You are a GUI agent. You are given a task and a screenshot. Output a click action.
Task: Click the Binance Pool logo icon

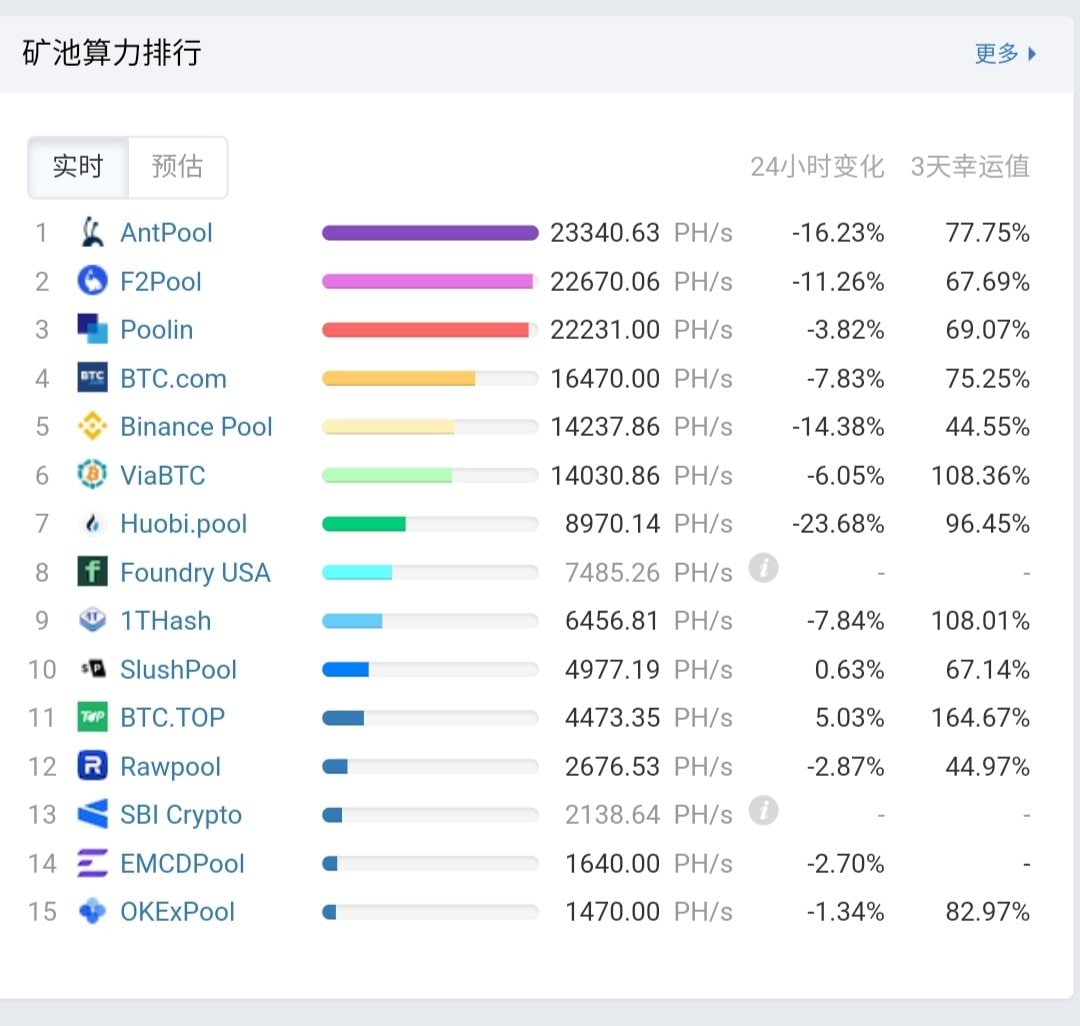(92, 427)
